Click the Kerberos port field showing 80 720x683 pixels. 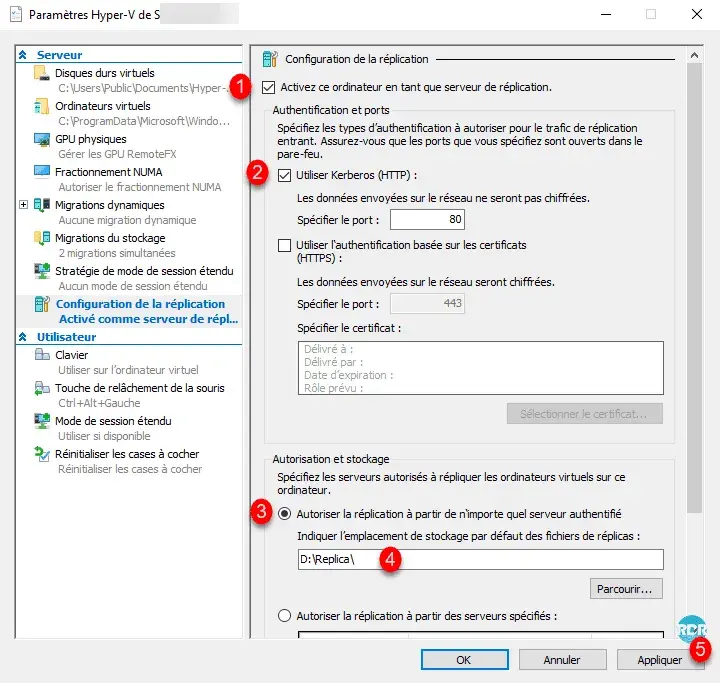coord(427,219)
